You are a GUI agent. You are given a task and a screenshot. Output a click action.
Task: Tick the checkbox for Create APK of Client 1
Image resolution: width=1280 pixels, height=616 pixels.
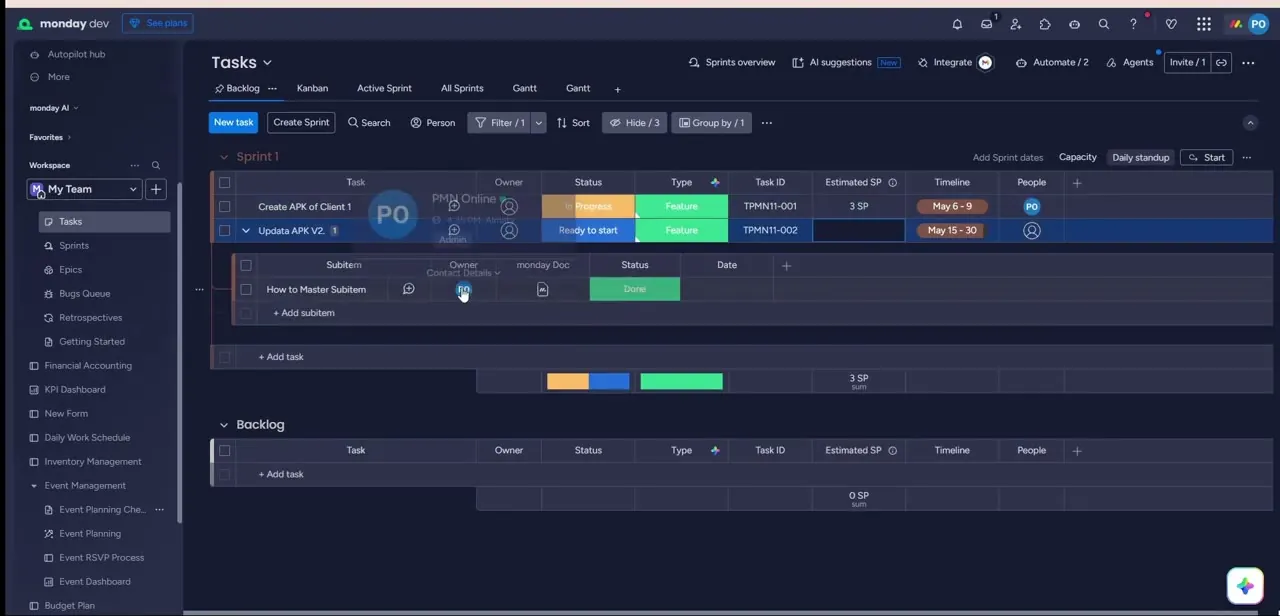coord(224,207)
